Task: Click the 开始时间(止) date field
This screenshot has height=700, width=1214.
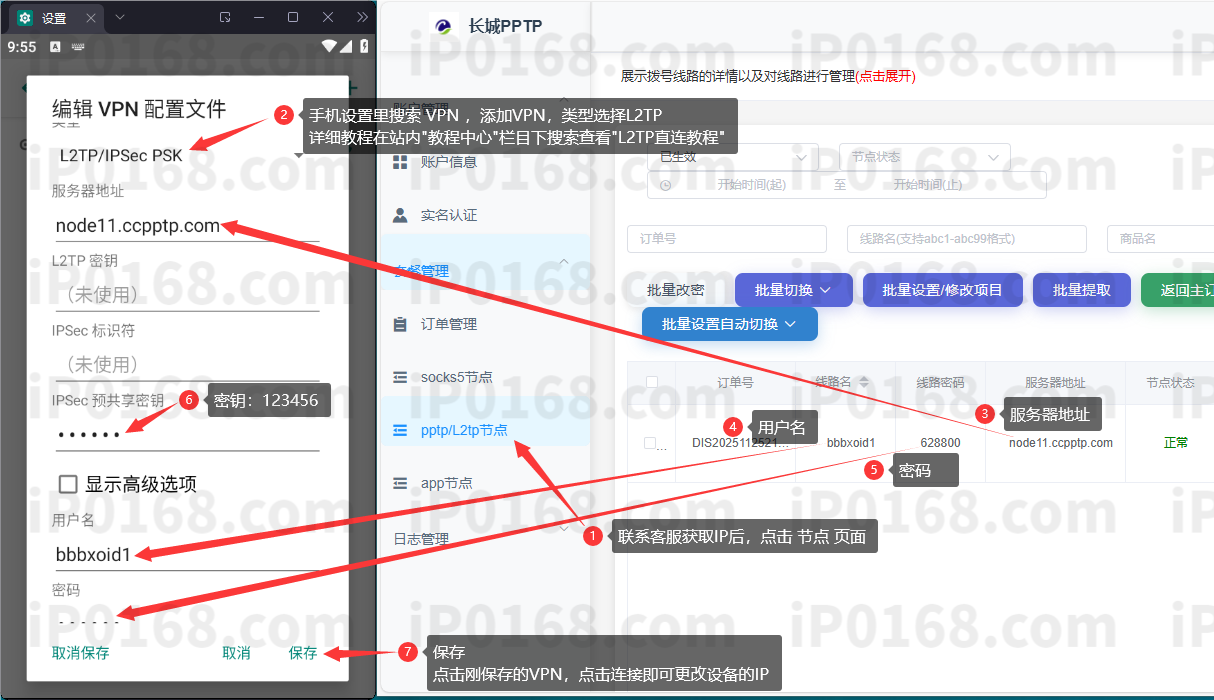Action: pos(927,185)
